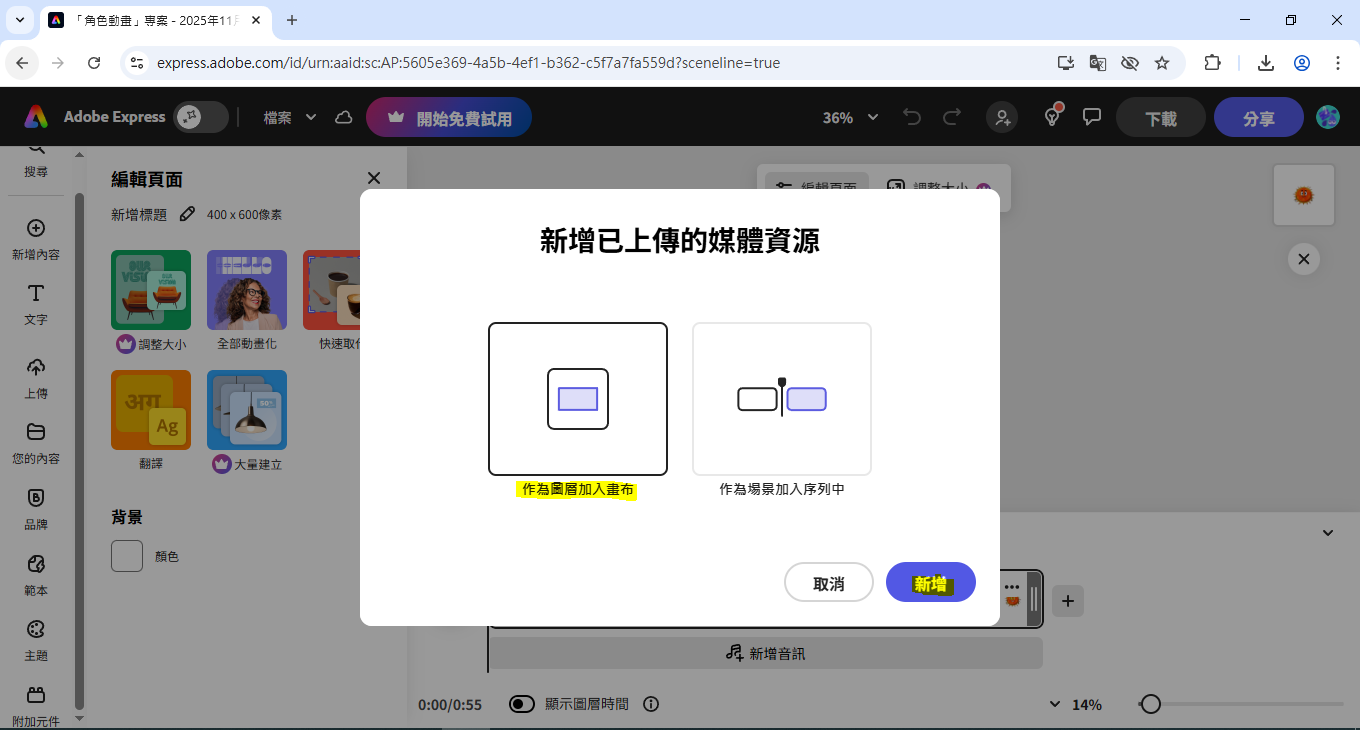This screenshot has width=1360, height=730.
Task: Click the blue Add button in dialog
Action: tap(930, 583)
